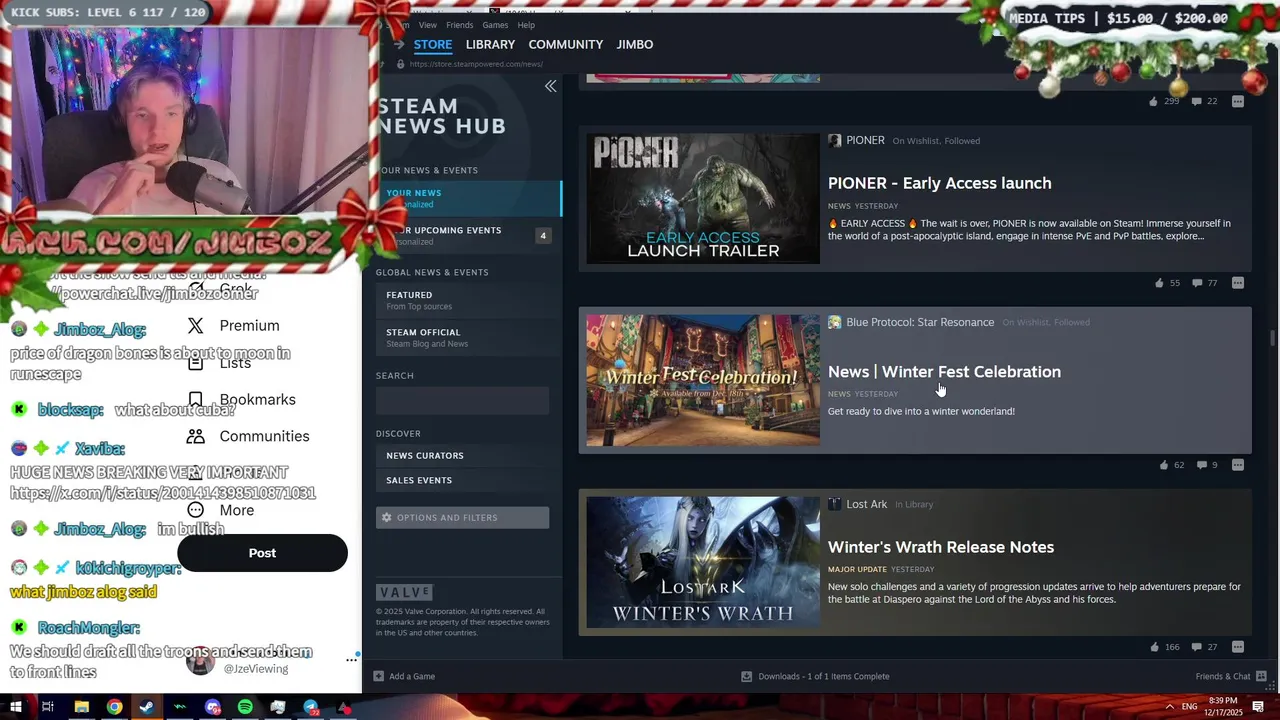
Task: Open ellipsis menu beside 22 comments
Action: (1238, 101)
